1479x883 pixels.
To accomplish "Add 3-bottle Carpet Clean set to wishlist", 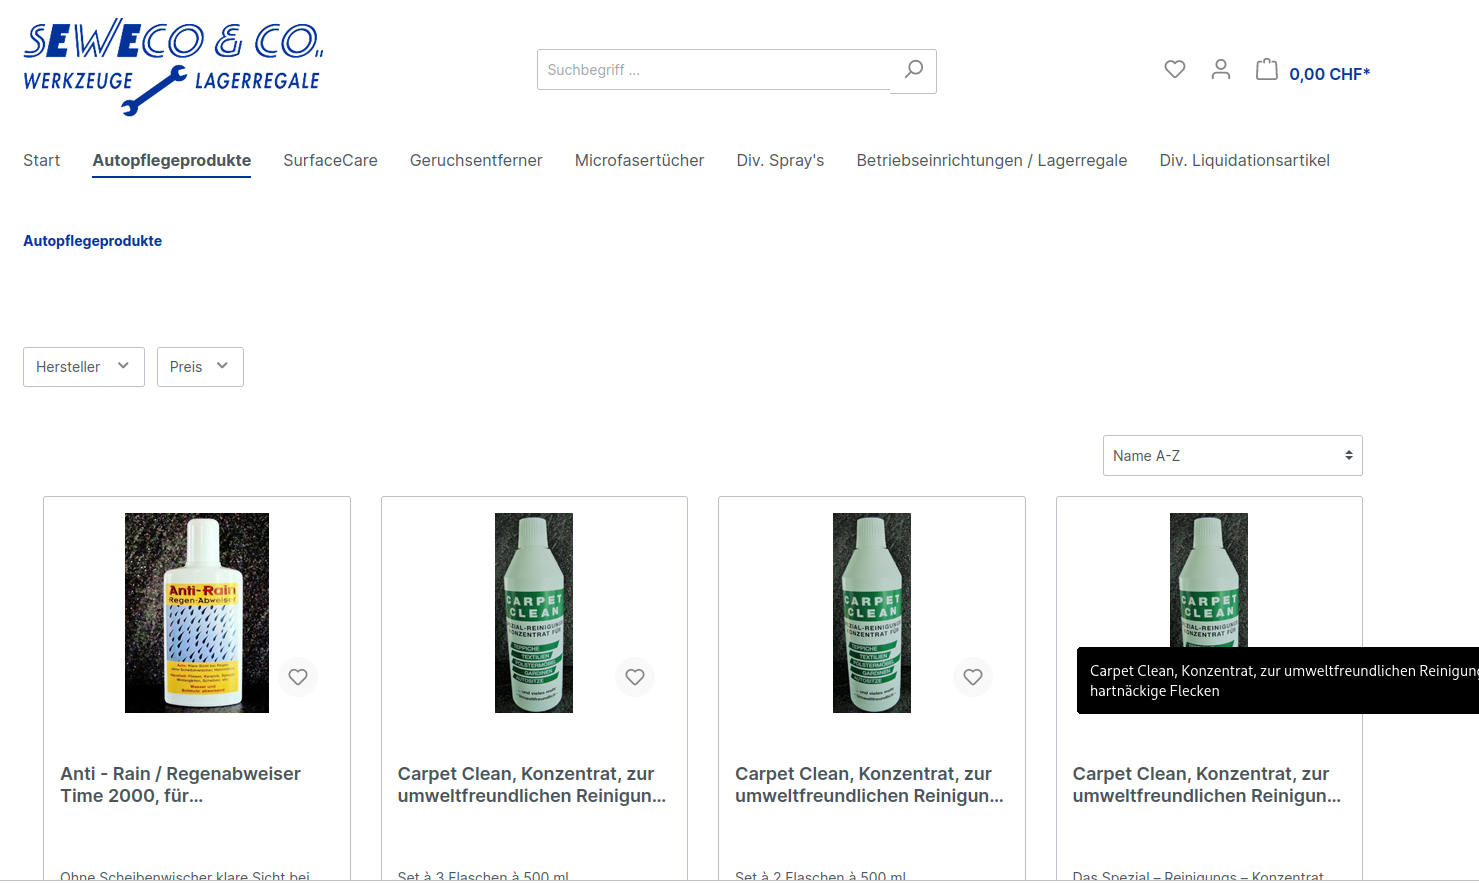I will point(635,677).
